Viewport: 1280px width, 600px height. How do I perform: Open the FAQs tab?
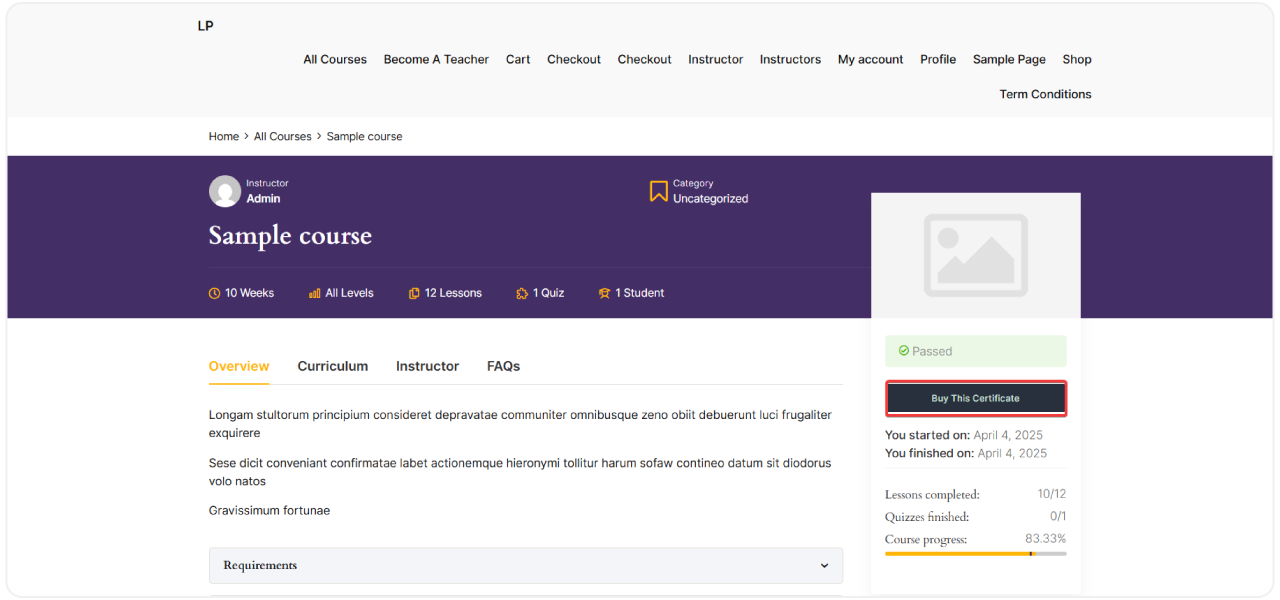click(x=503, y=366)
